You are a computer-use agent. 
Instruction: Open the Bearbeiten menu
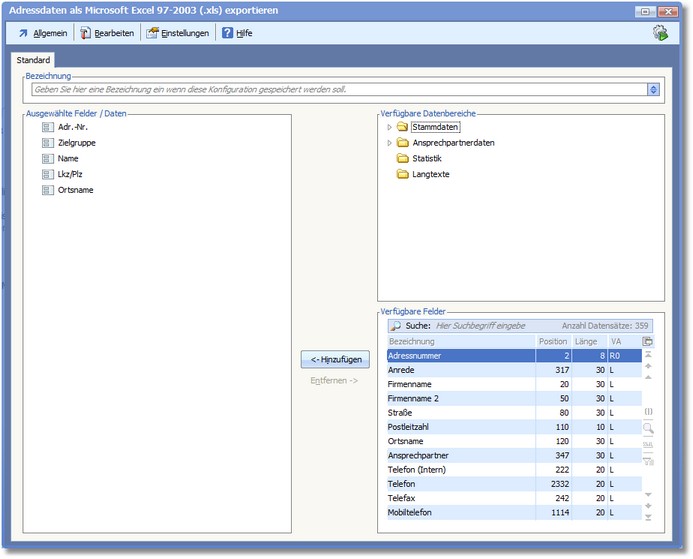click(x=107, y=33)
